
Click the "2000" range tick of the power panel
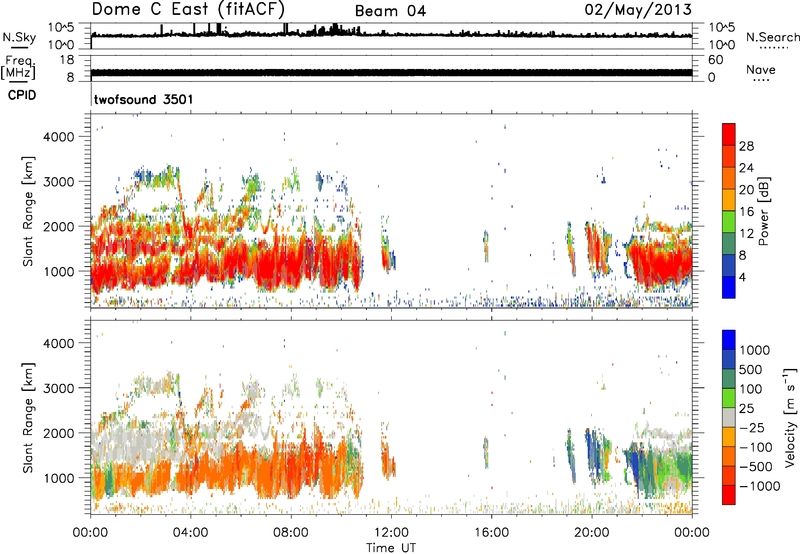coord(59,226)
